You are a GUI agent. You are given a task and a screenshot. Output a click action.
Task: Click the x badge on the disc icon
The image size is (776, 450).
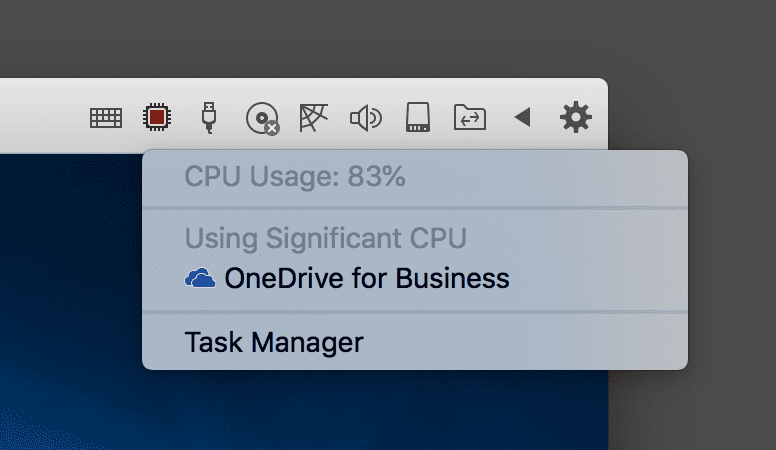click(x=272, y=128)
